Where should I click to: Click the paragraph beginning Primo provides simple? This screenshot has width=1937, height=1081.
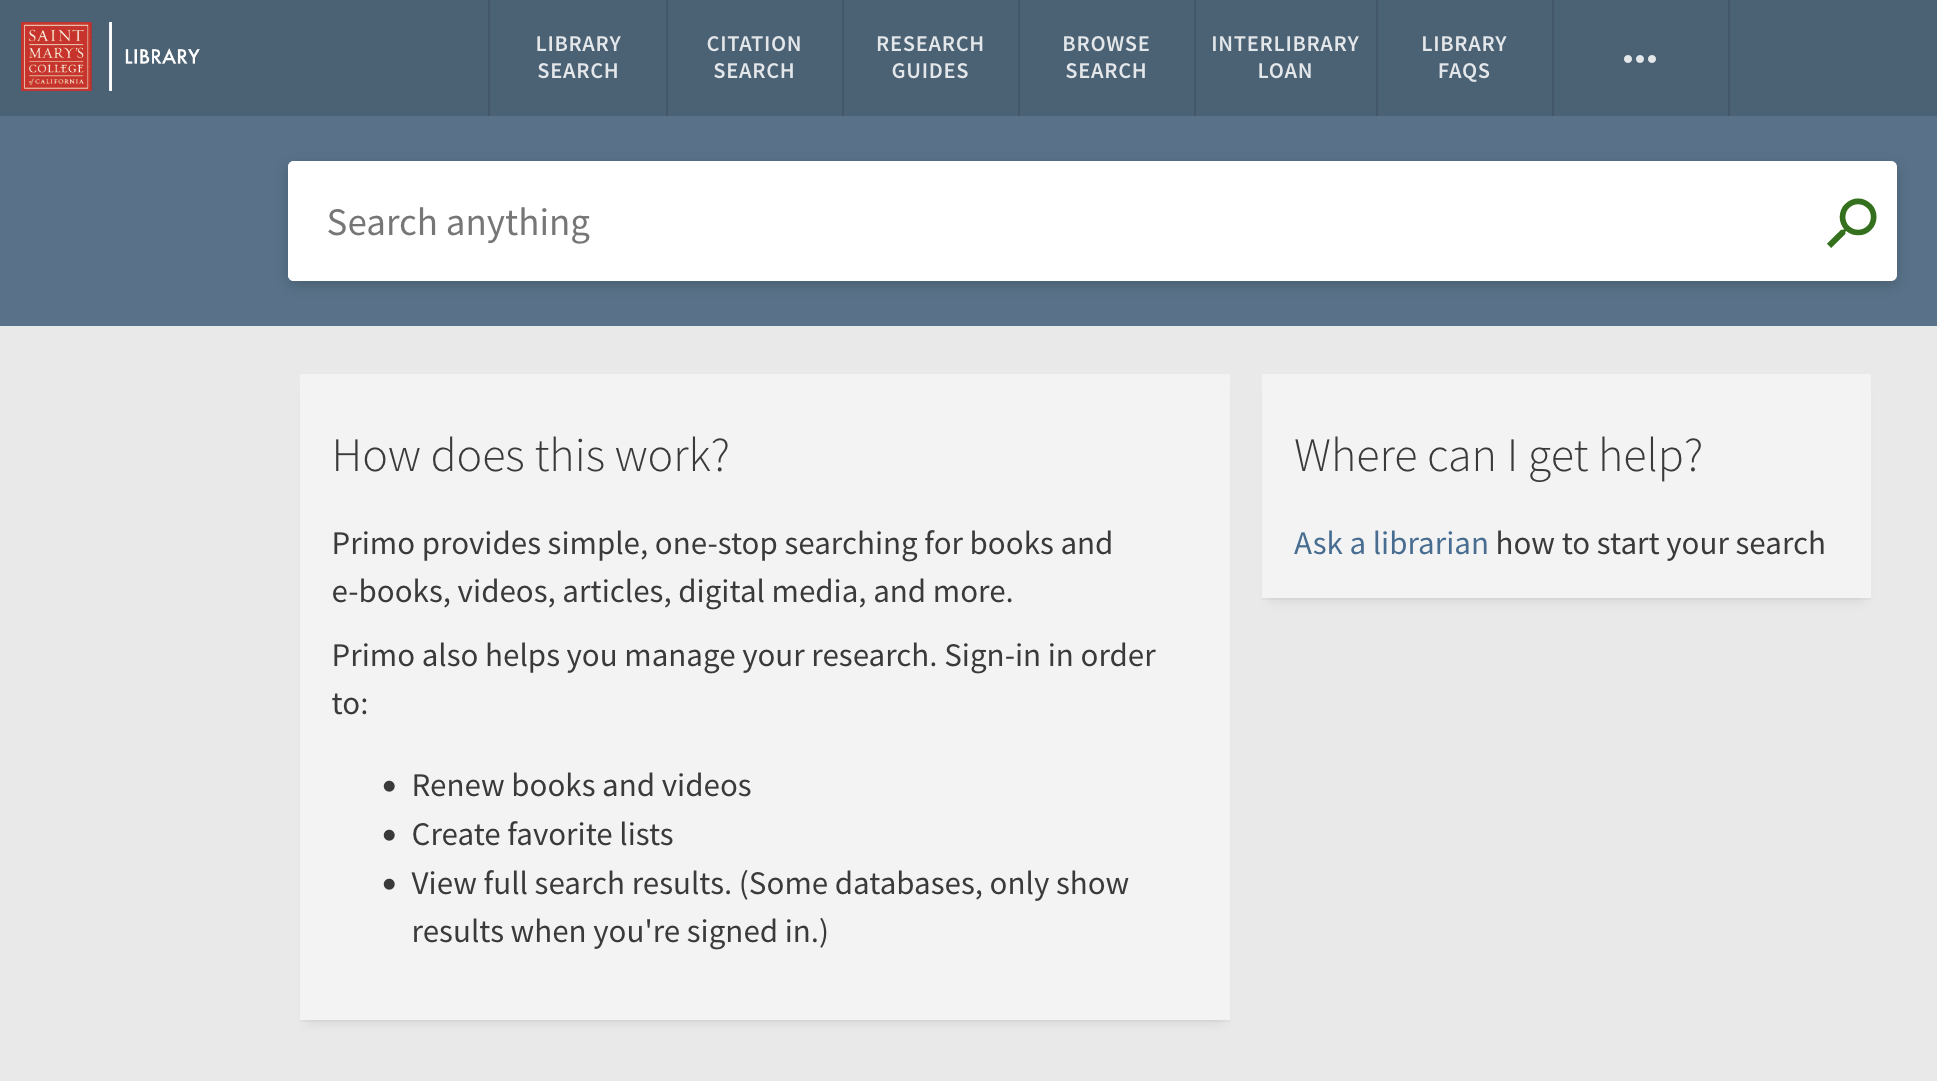pos(721,567)
